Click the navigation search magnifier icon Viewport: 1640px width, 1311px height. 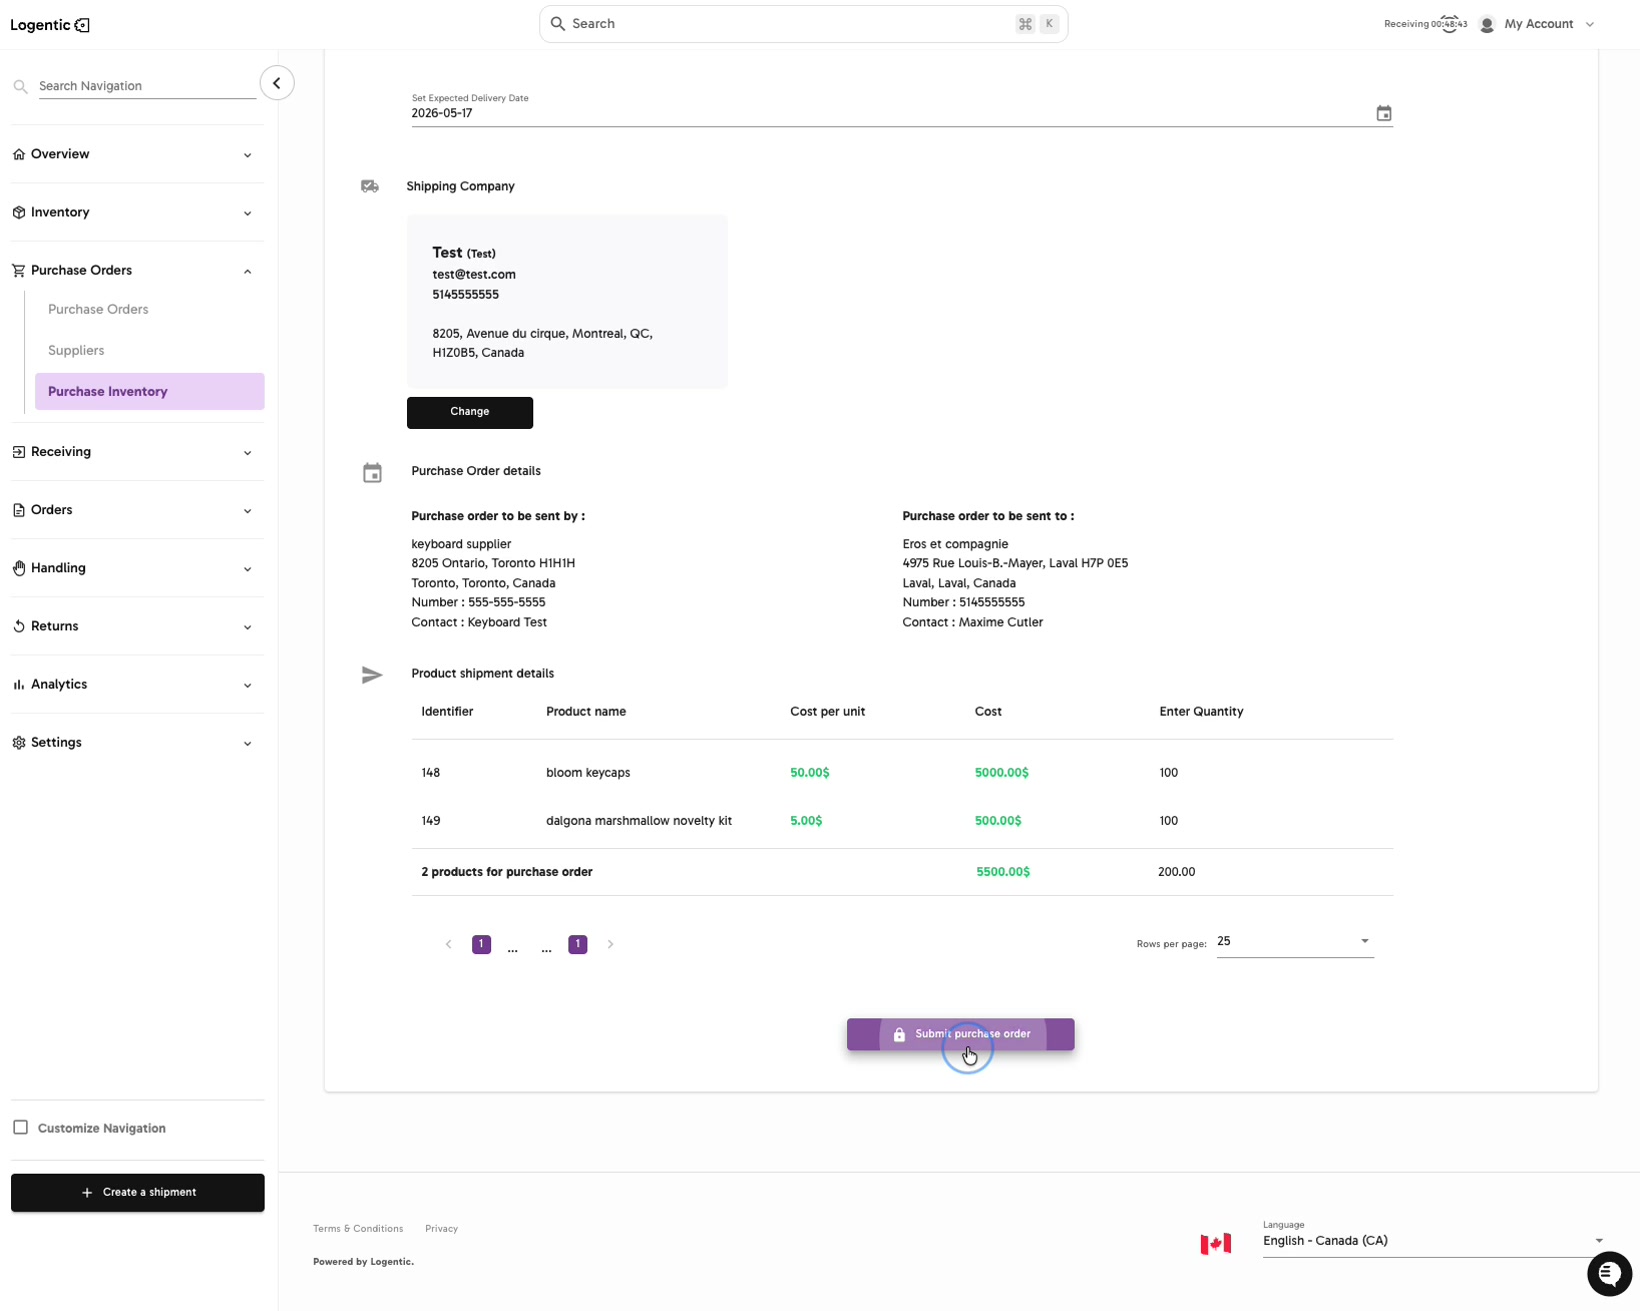pyautogui.click(x=20, y=86)
